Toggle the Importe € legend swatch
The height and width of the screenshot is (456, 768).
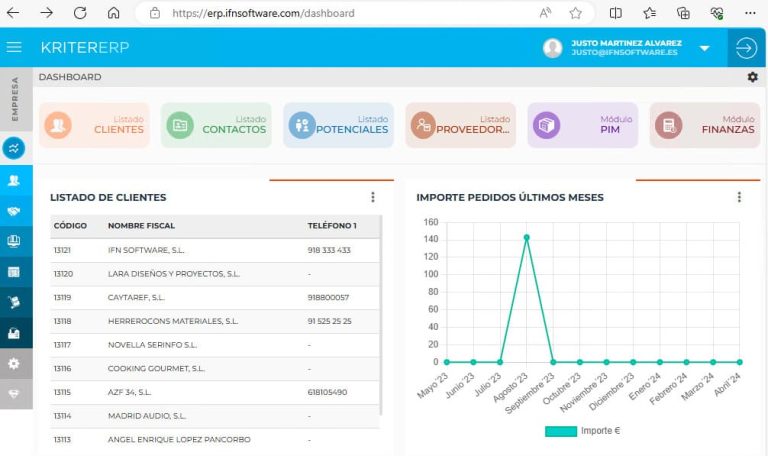pyautogui.click(x=561, y=431)
